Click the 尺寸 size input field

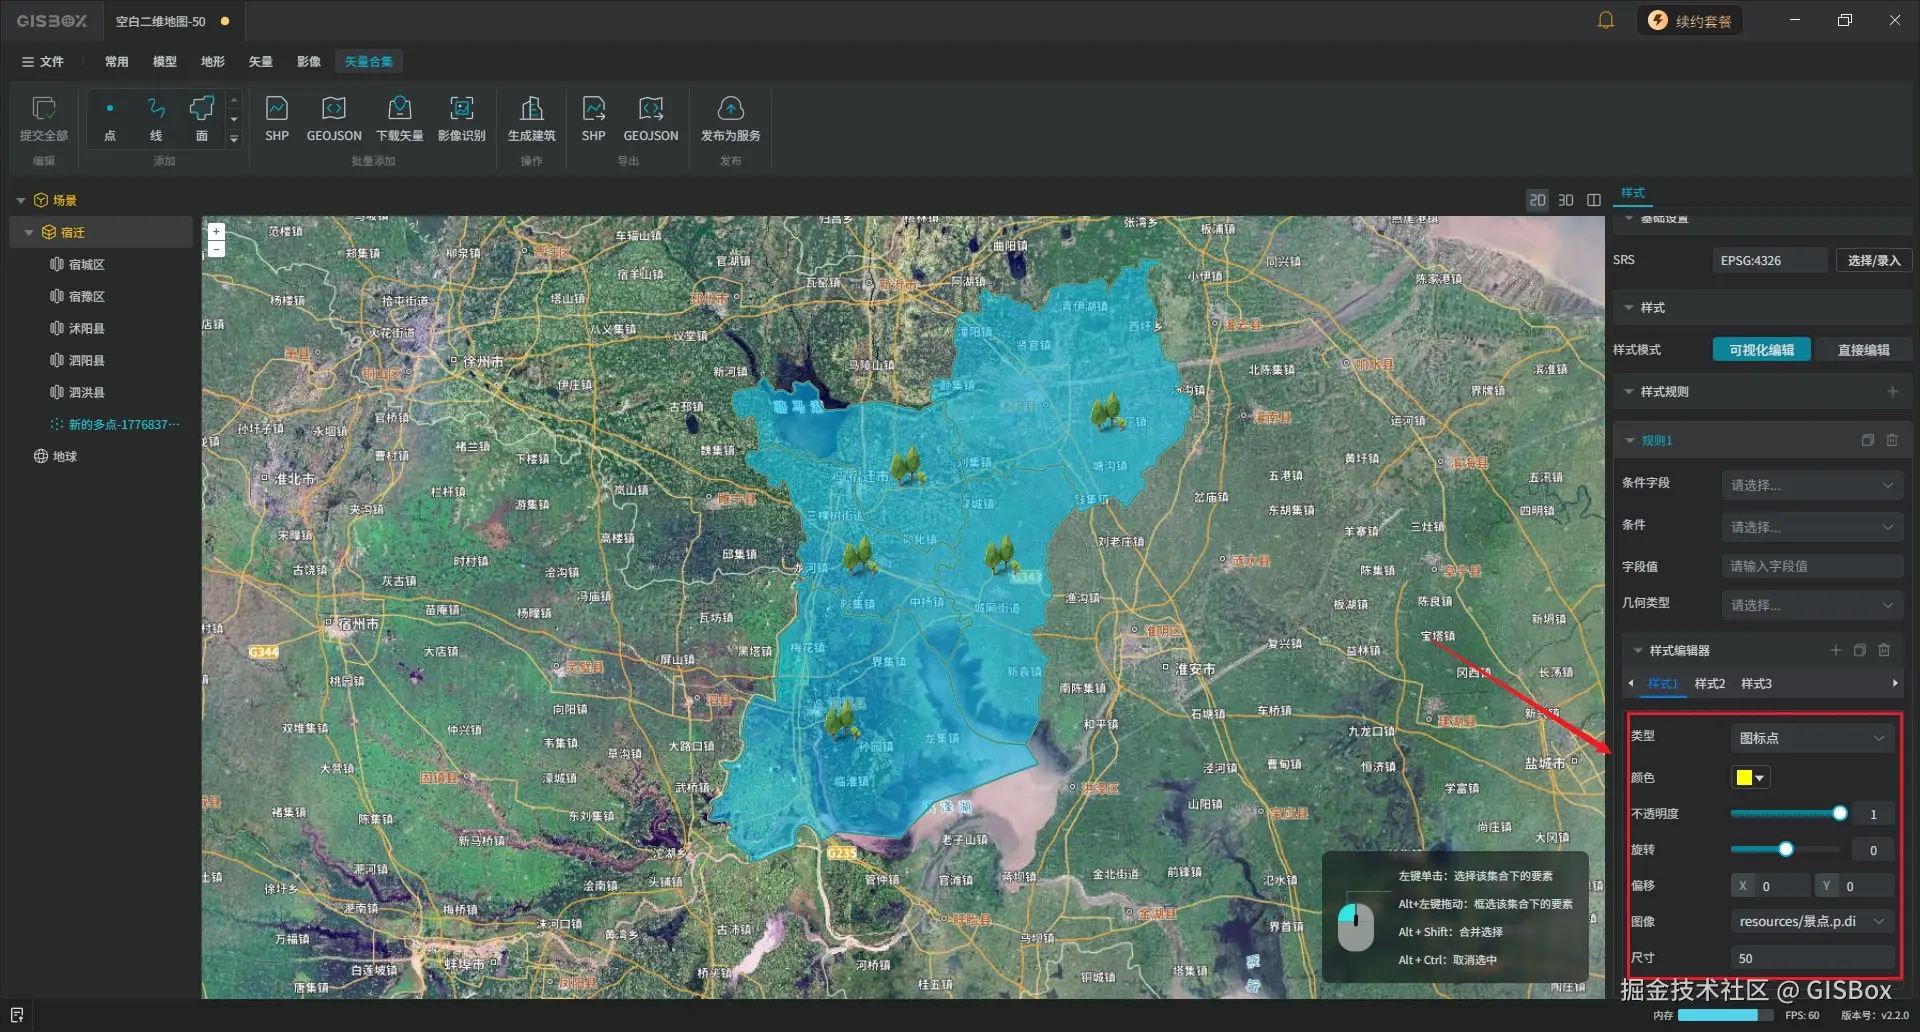click(1811, 958)
